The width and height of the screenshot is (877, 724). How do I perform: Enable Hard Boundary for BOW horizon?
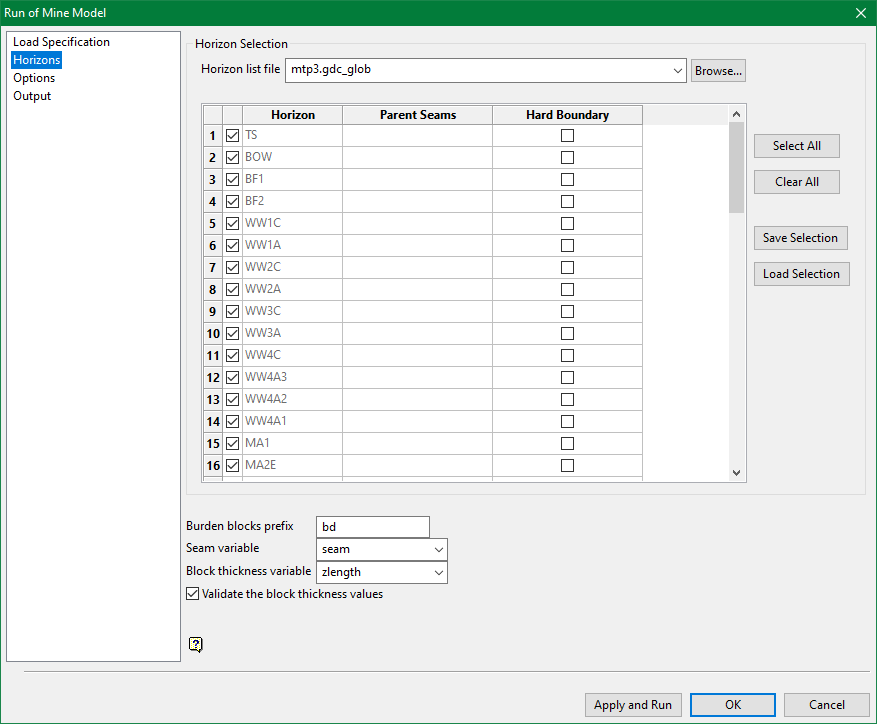[x=567, y=157]
